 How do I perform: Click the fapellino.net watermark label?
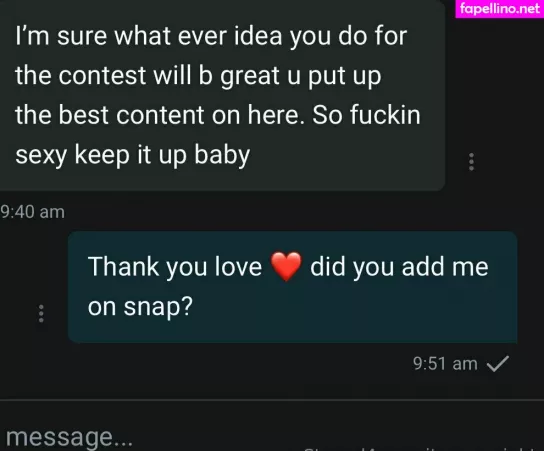[500, 8]
